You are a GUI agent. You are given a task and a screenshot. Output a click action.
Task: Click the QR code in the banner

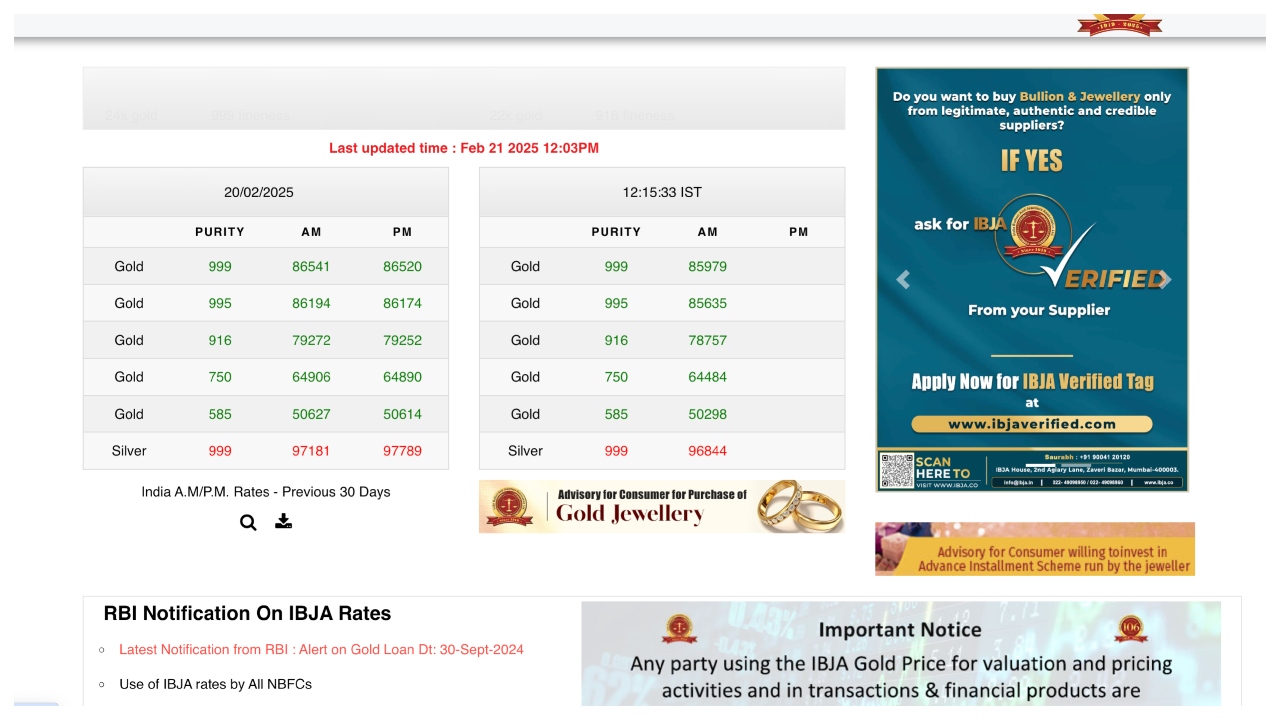click(897, 470)
